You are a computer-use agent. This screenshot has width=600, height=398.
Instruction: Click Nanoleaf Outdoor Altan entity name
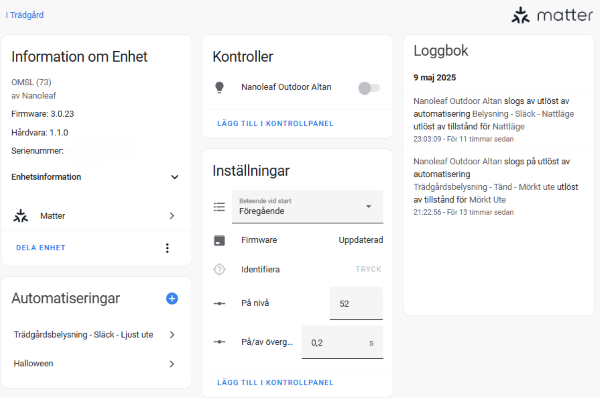tap(286, 87)
